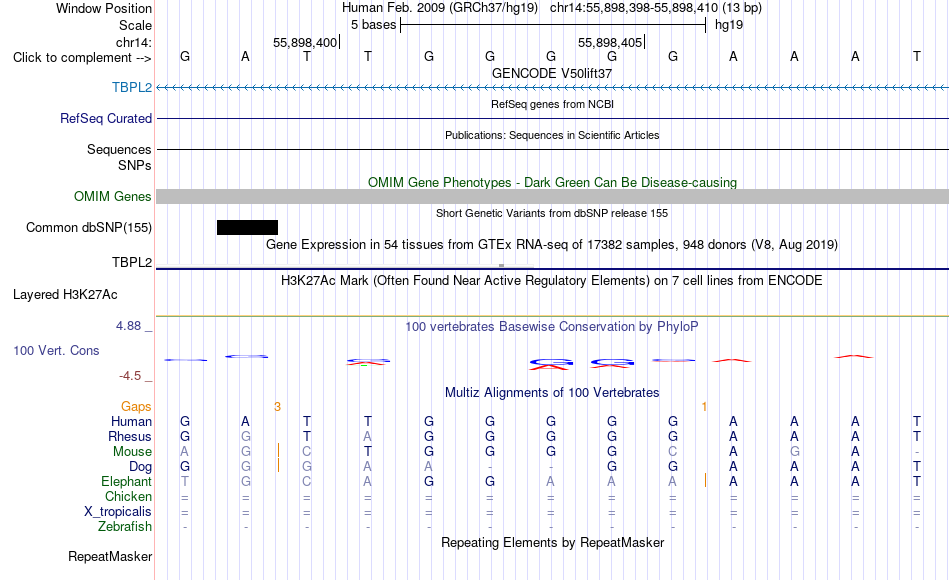Click the 55,898,405 ruler position

[x=610, y=42]
